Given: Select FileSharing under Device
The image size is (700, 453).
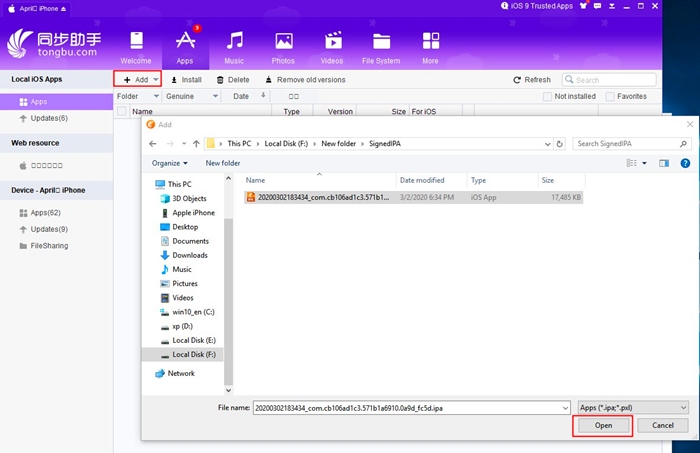Looking at the screenshot, I should coord(49,246).
